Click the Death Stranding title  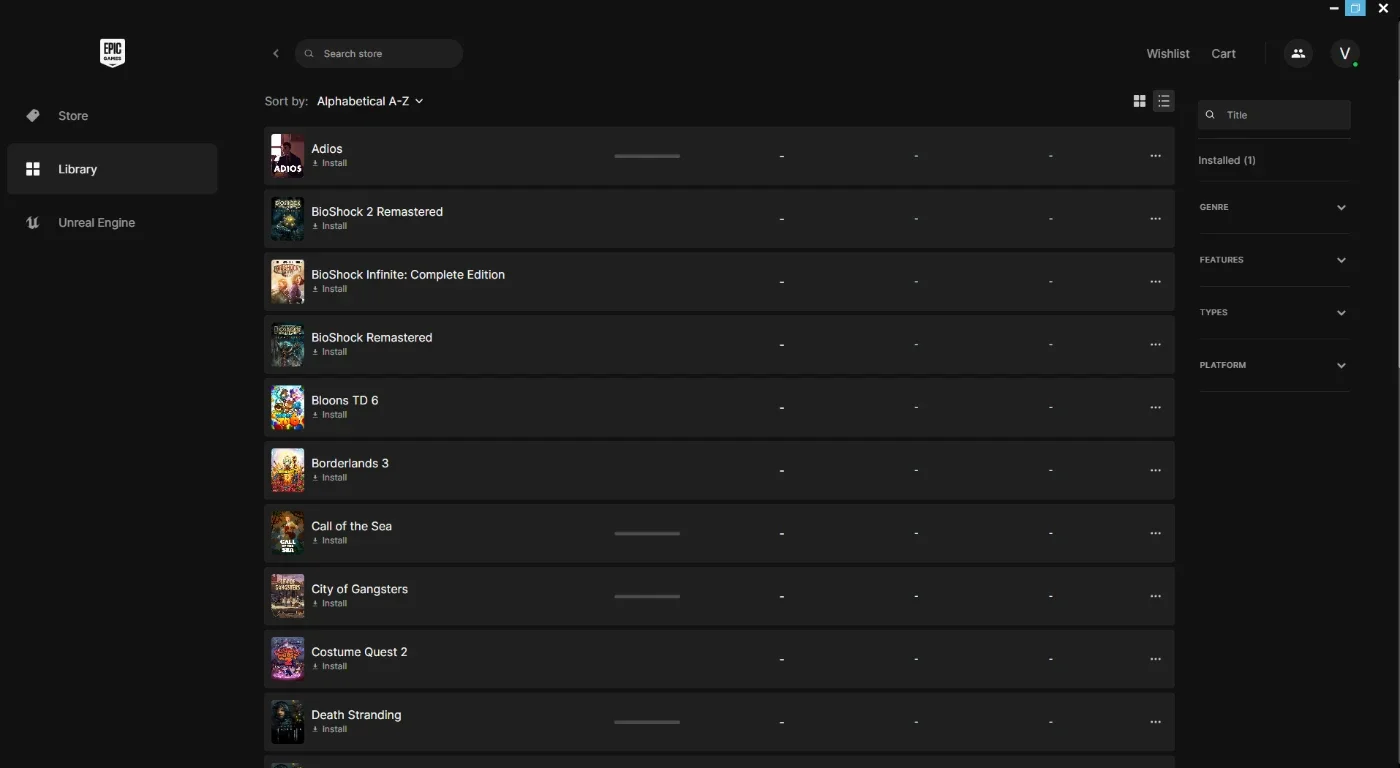click(356, 715)
